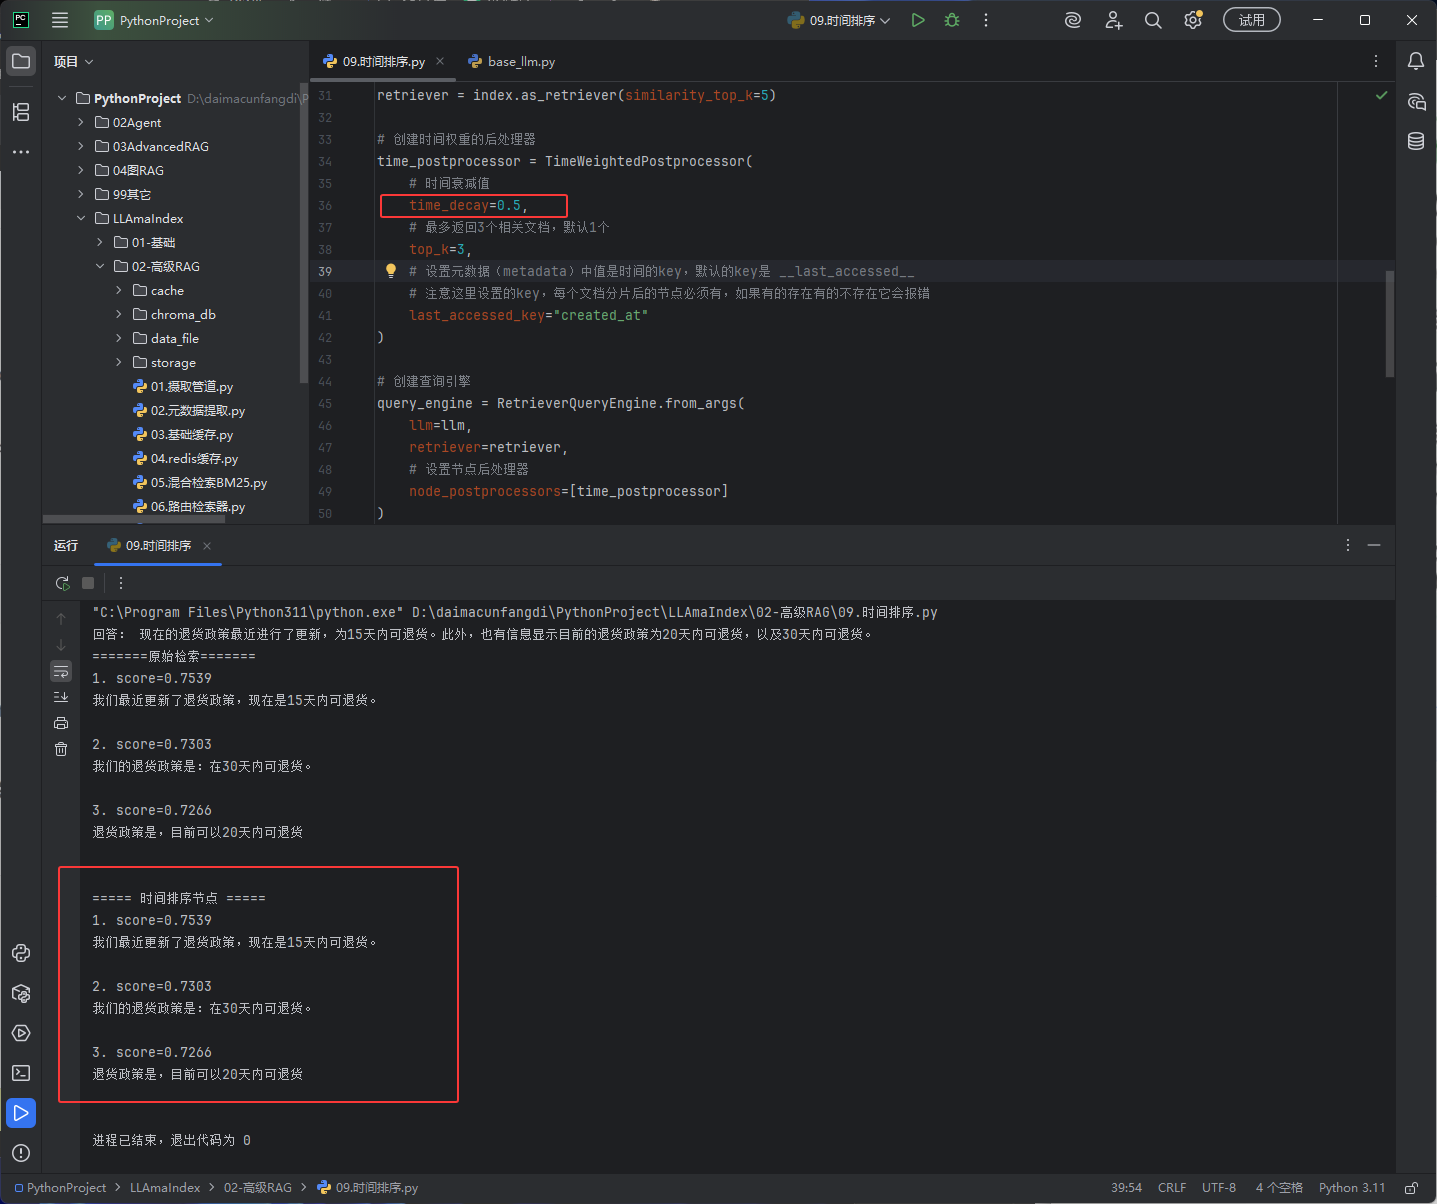This screenshot has width=1437, height=1204.
Task: Clear all console output trash icon
Action: (61, 749)
